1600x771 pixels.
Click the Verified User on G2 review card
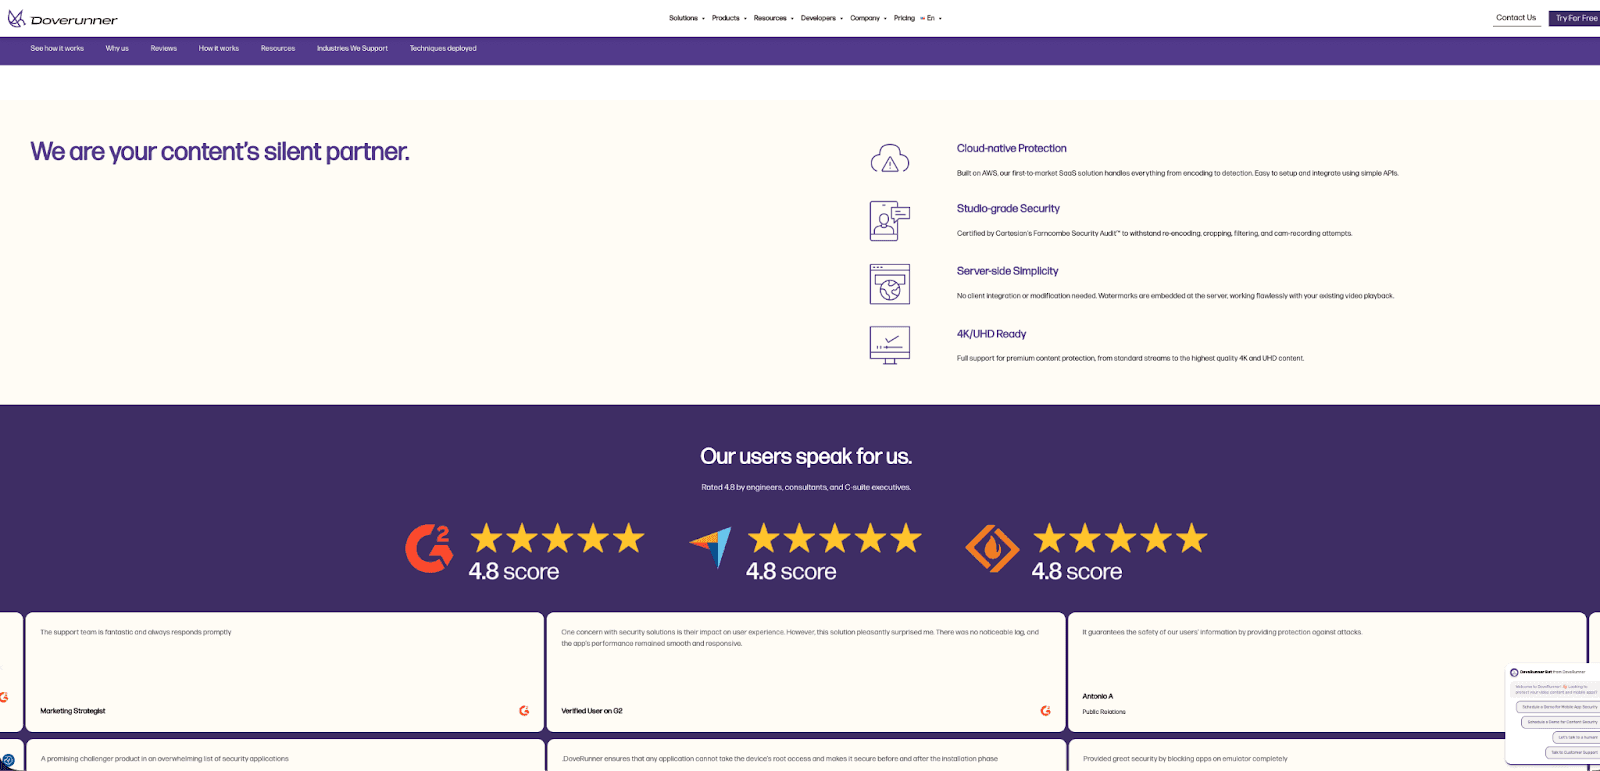(806, 672)
